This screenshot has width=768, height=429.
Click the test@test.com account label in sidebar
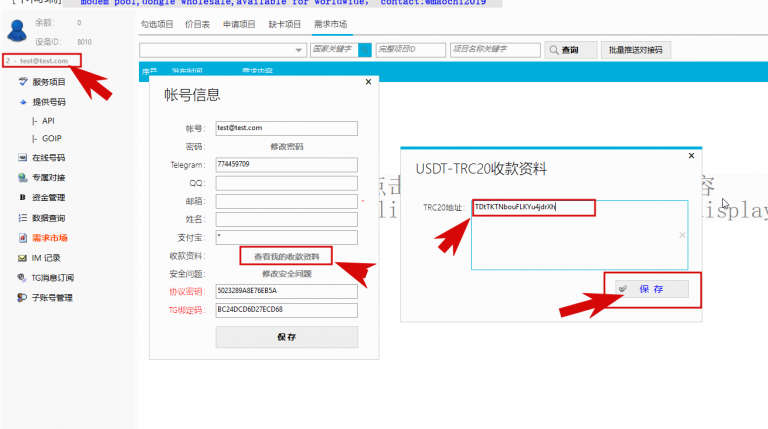click(44, 61)
